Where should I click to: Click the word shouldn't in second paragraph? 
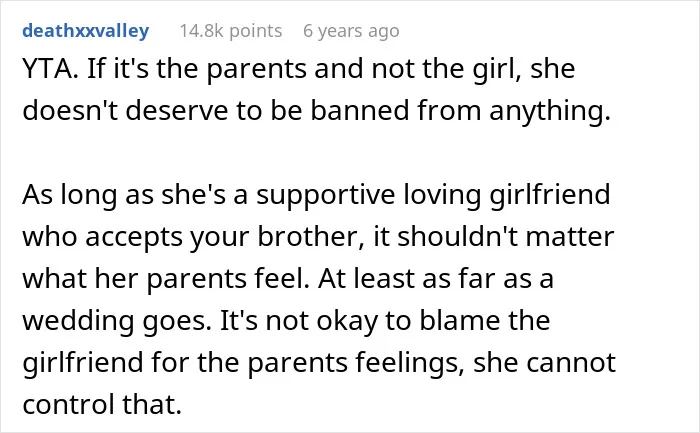[458, 236]
